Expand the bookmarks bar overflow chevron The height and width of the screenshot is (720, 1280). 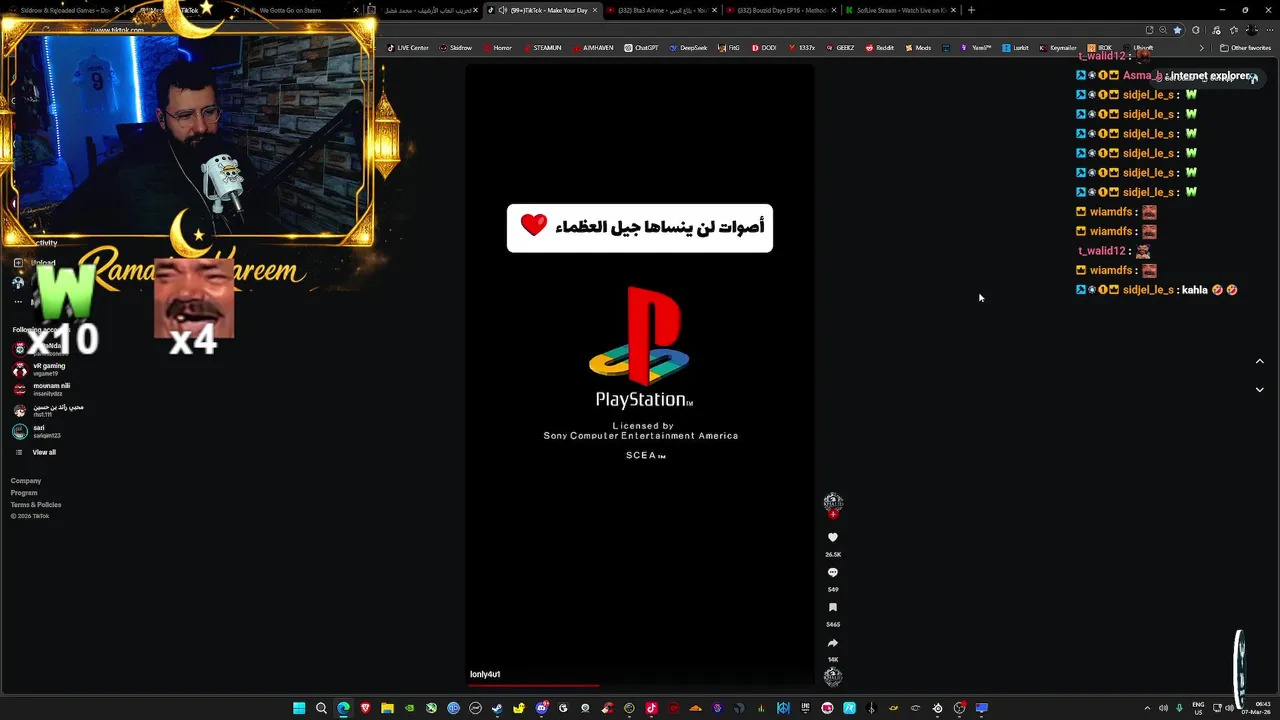tap(1201, 48)
